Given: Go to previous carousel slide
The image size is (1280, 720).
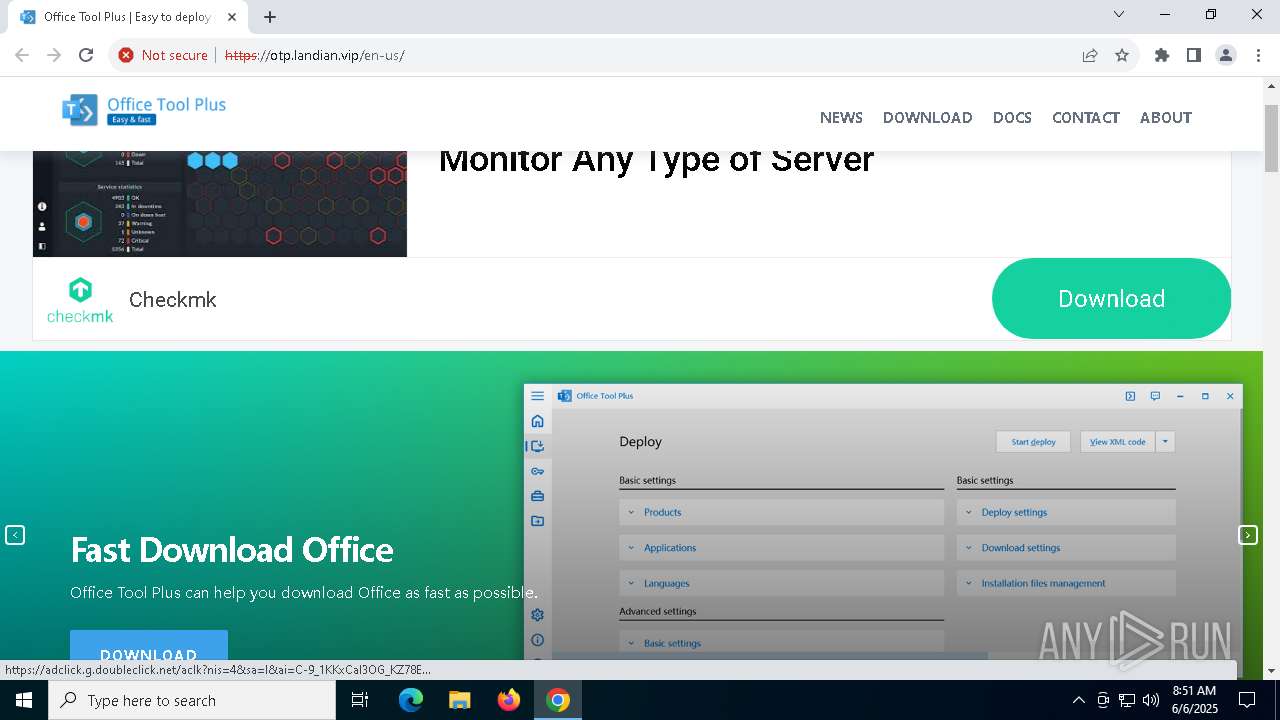Looking at the screenshot, I should point(15,535).
